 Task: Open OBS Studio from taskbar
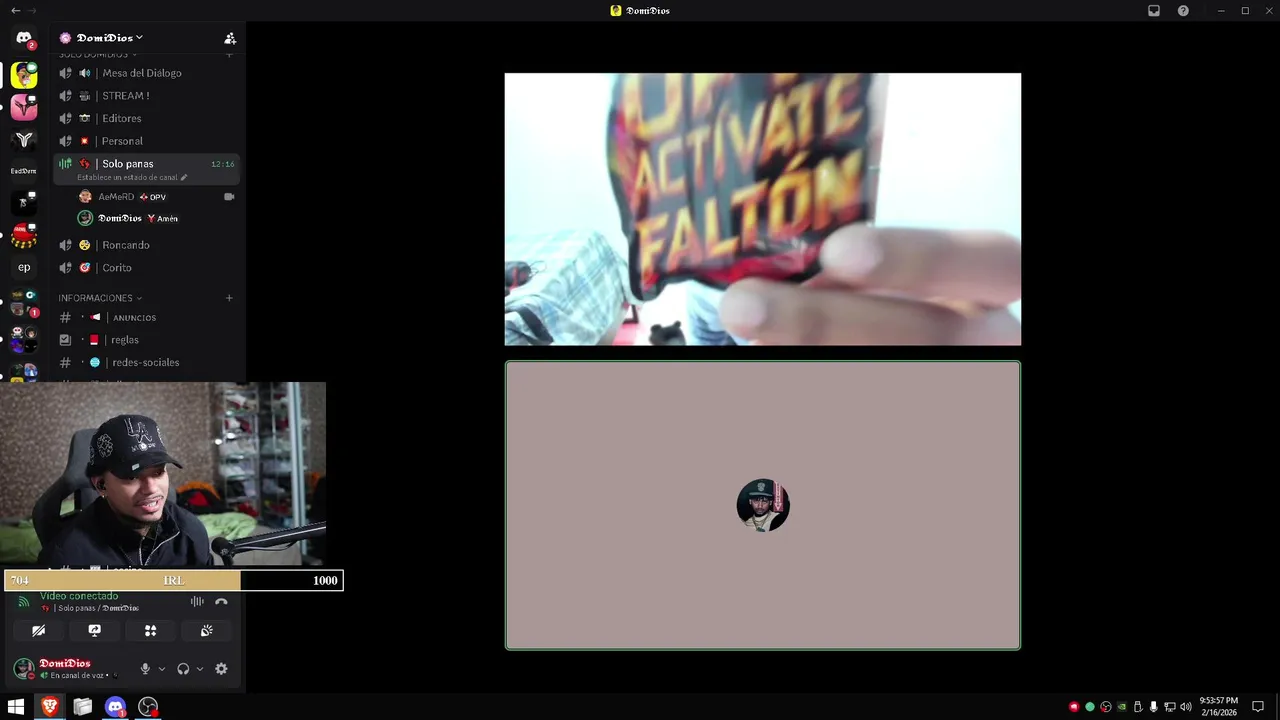point(148,707)
